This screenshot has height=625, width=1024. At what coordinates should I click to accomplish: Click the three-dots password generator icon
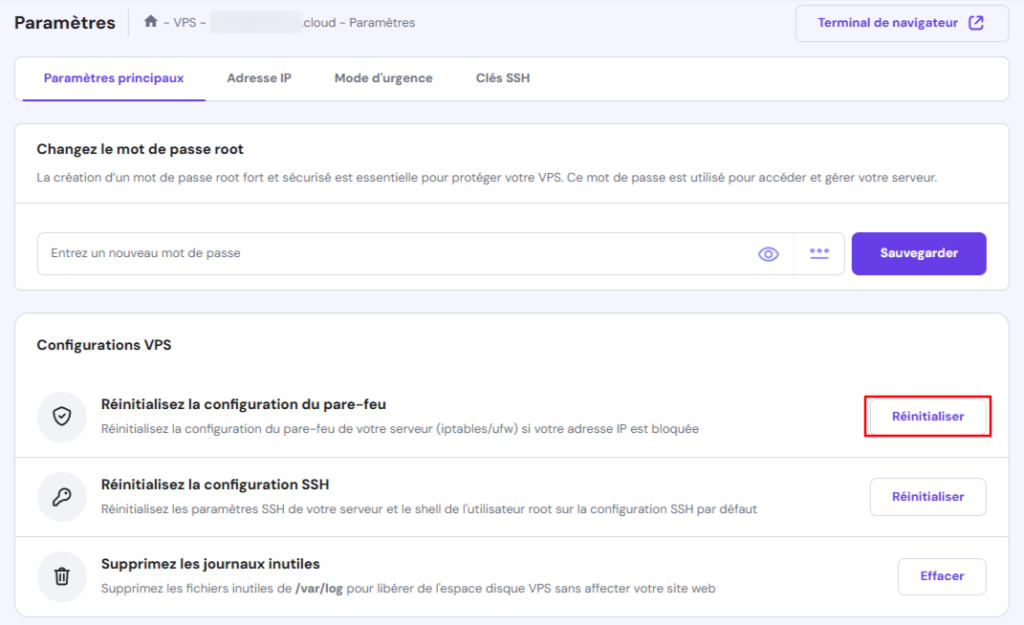820,254
